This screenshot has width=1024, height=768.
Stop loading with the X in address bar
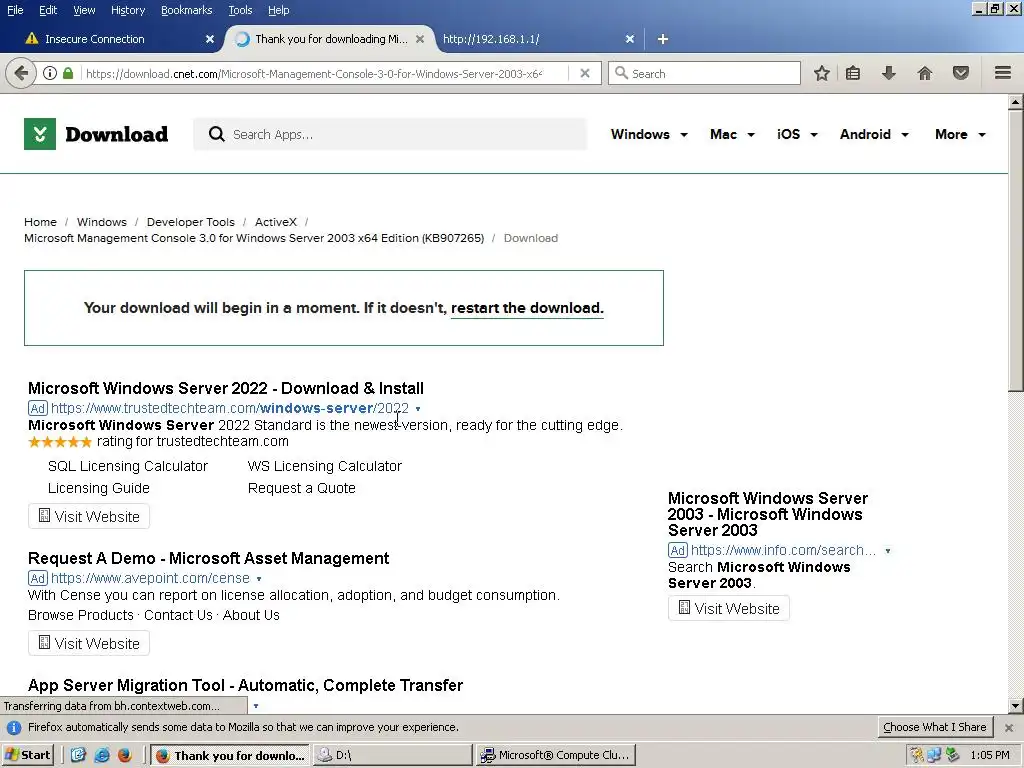click(585, 73)
